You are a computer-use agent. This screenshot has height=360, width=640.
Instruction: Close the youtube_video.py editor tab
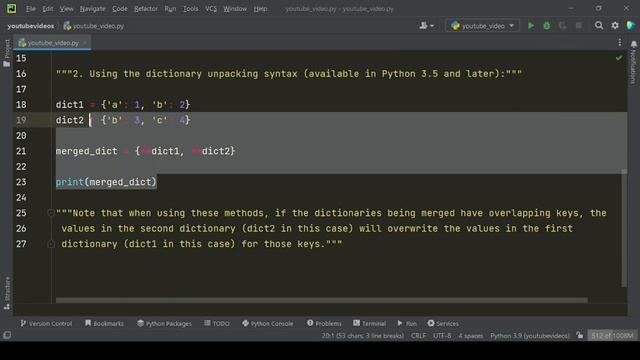coord(85,42)
